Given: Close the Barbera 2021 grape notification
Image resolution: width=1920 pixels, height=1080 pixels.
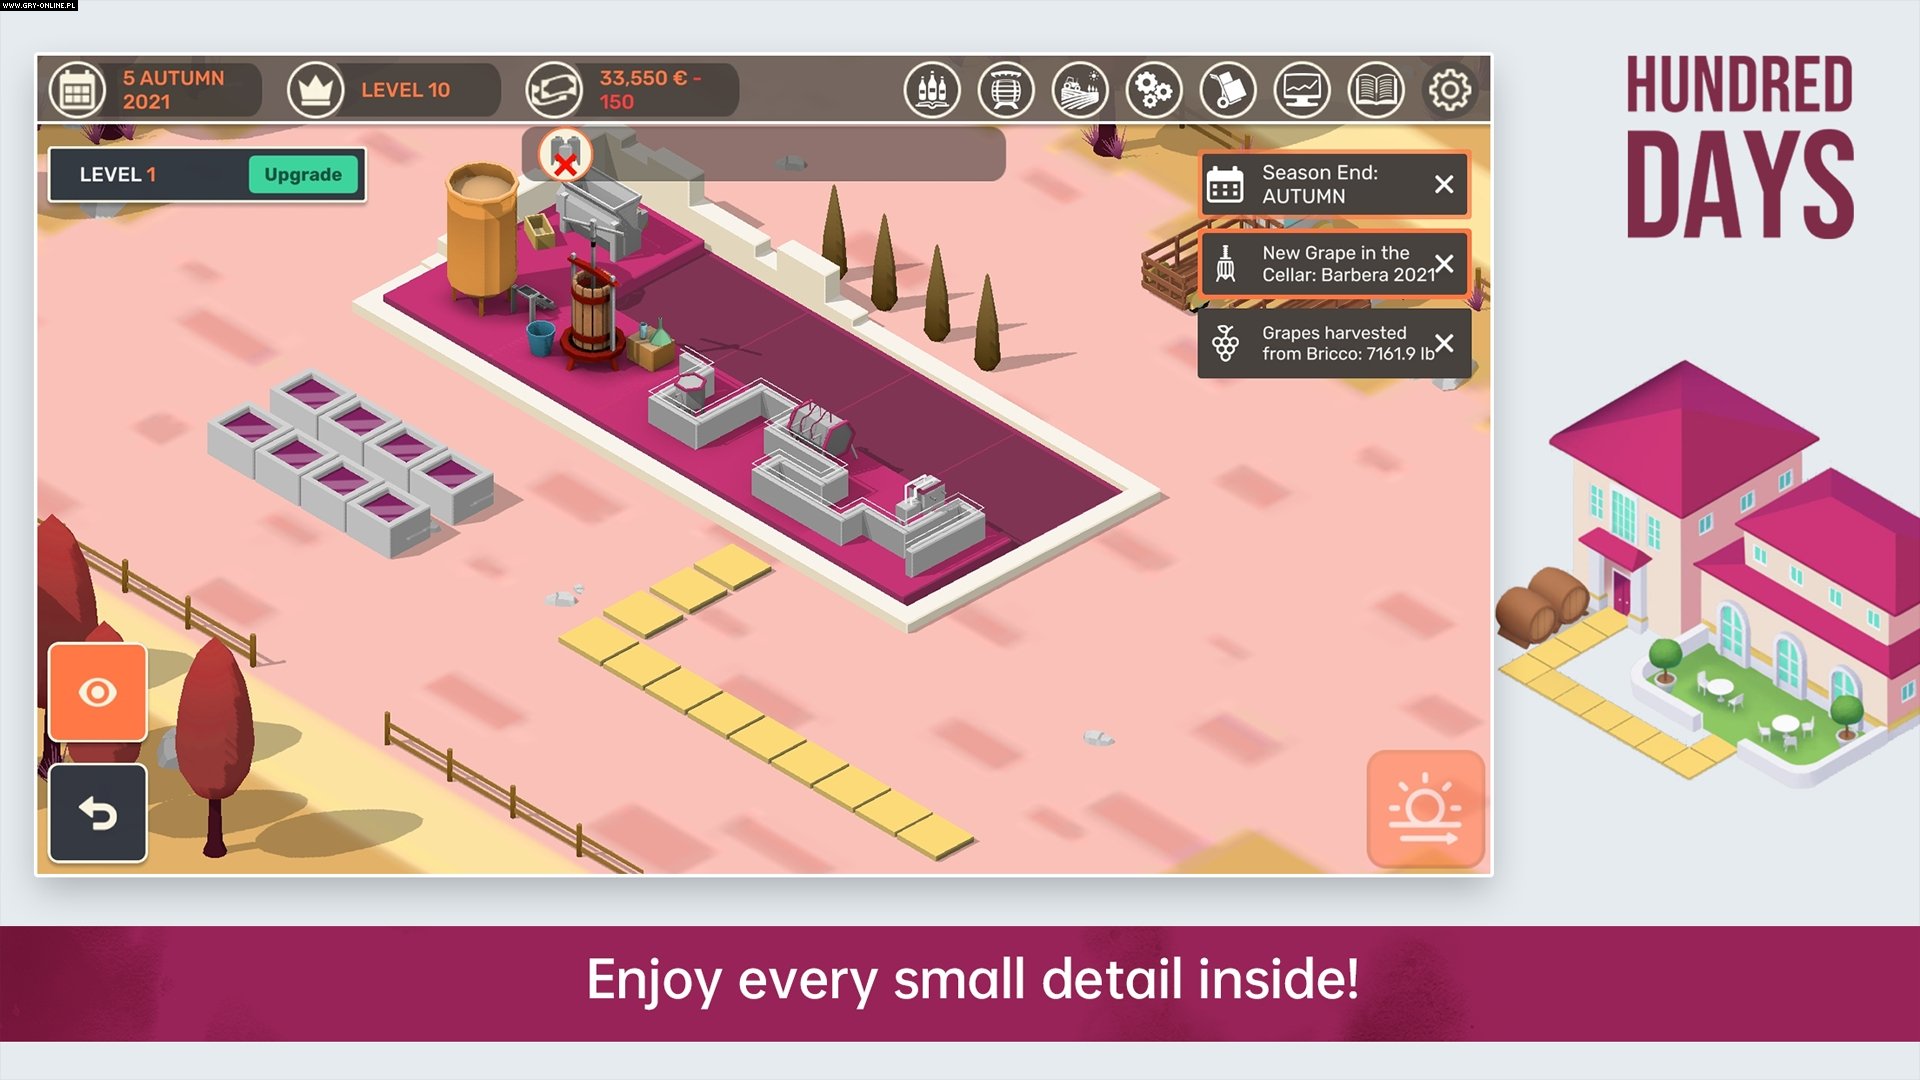Looking at the screenshot, I should pyautogui.click(x=1443, y=263).
